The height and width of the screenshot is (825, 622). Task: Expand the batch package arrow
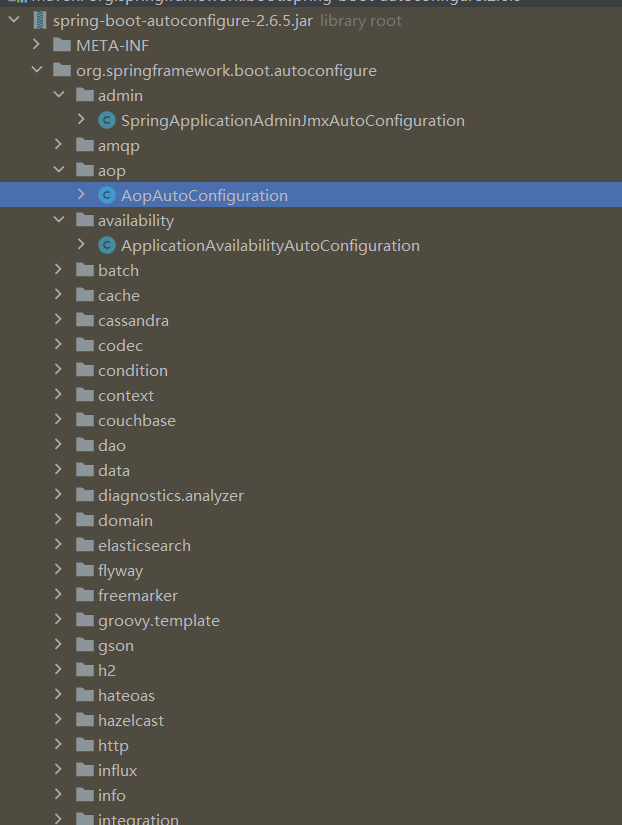(59, 271)
